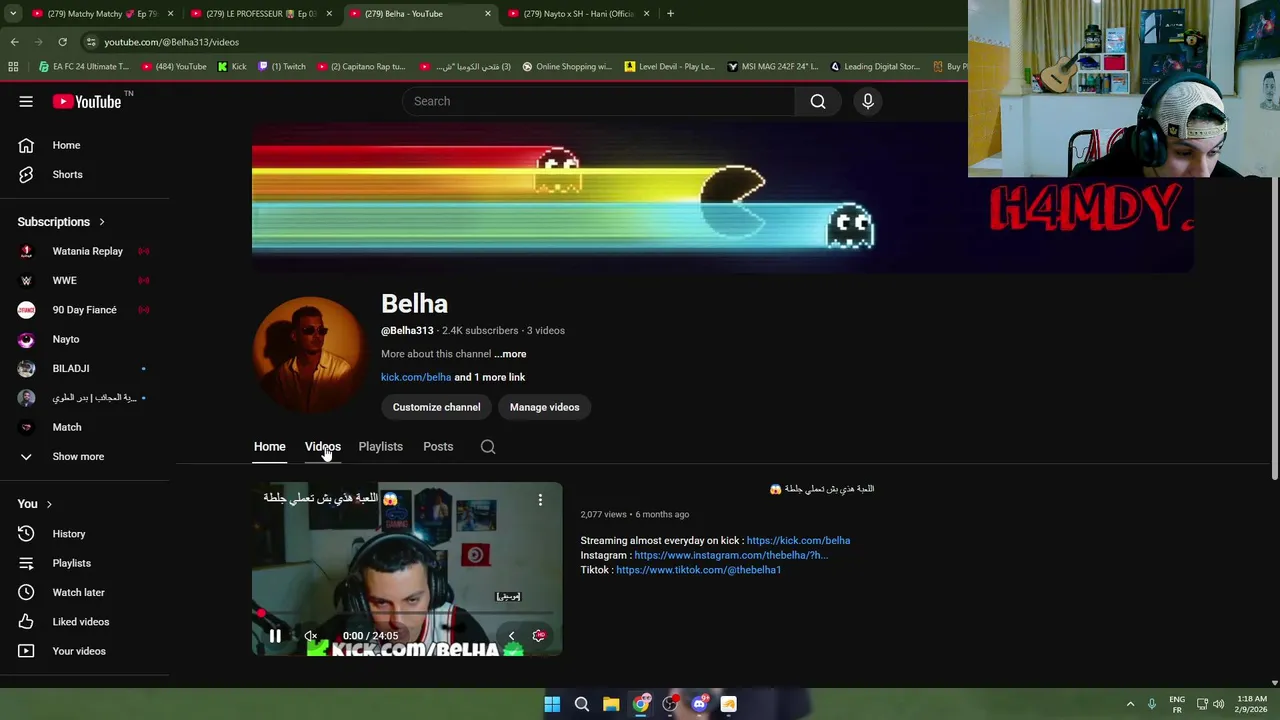The height and width of the screenshot is (720, 1280).
Task: Open the Chrome tab search dropdown
Action: 12,14
